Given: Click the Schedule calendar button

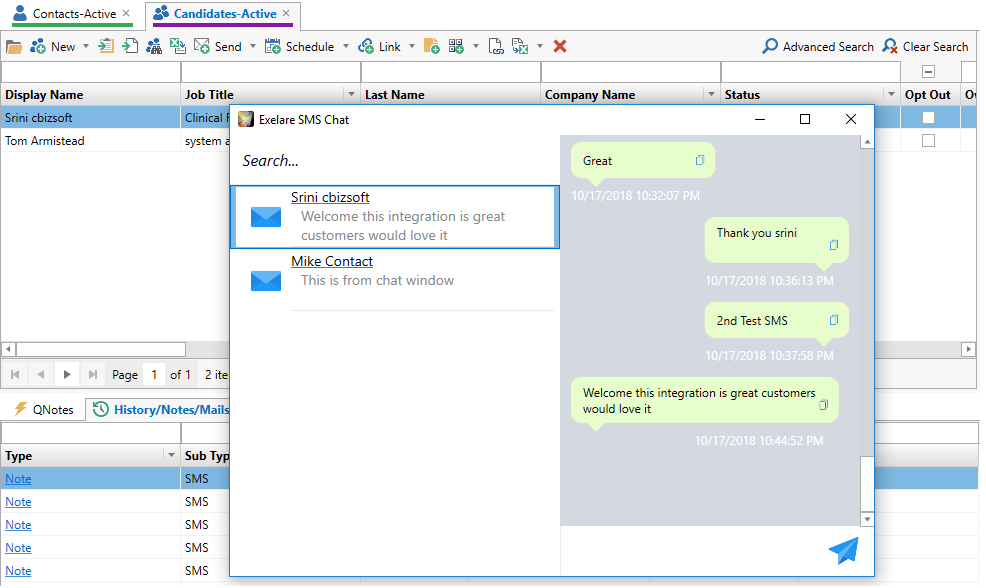Looking at the screenshot, I should 299,47.
